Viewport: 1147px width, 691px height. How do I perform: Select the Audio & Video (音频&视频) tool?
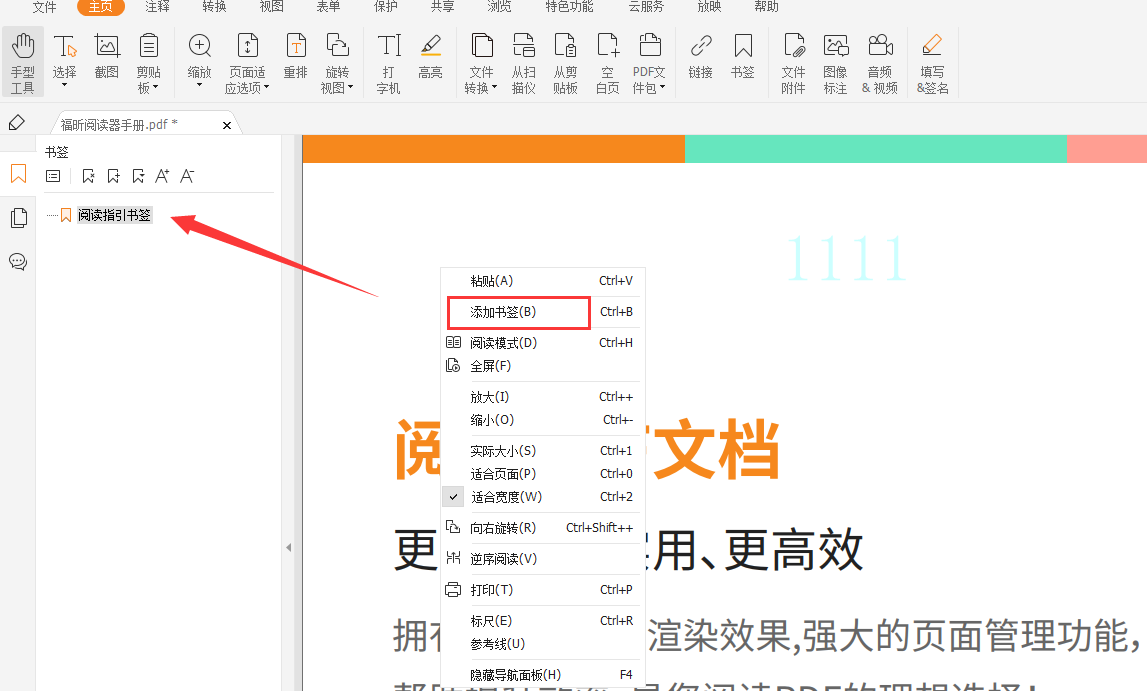click(x=880, y=60)
